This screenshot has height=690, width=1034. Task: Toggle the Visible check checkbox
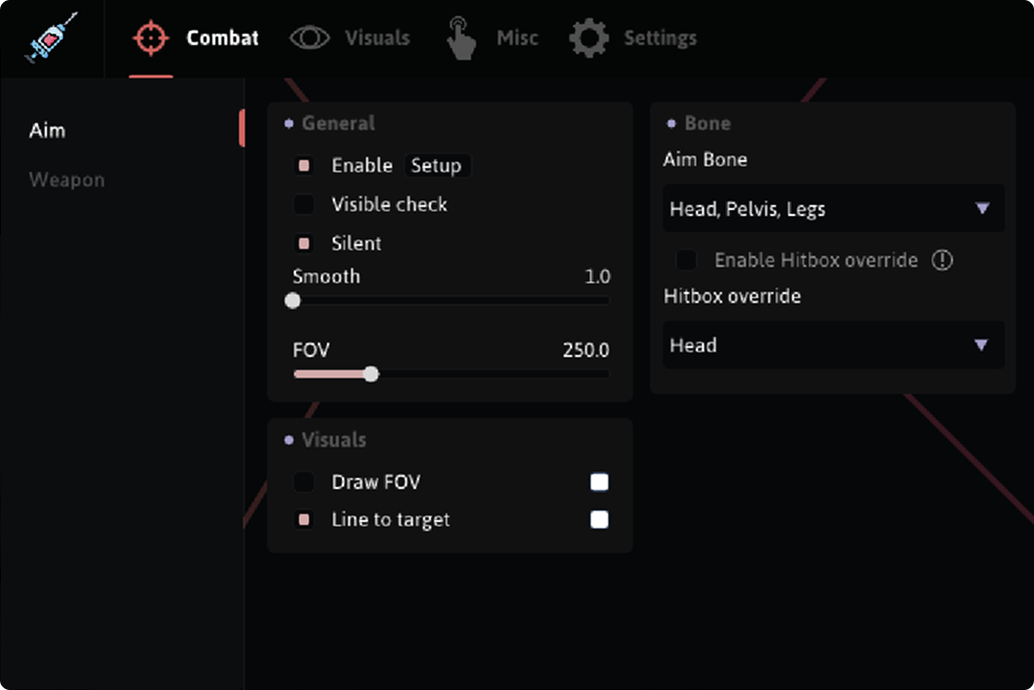(304, 205)
